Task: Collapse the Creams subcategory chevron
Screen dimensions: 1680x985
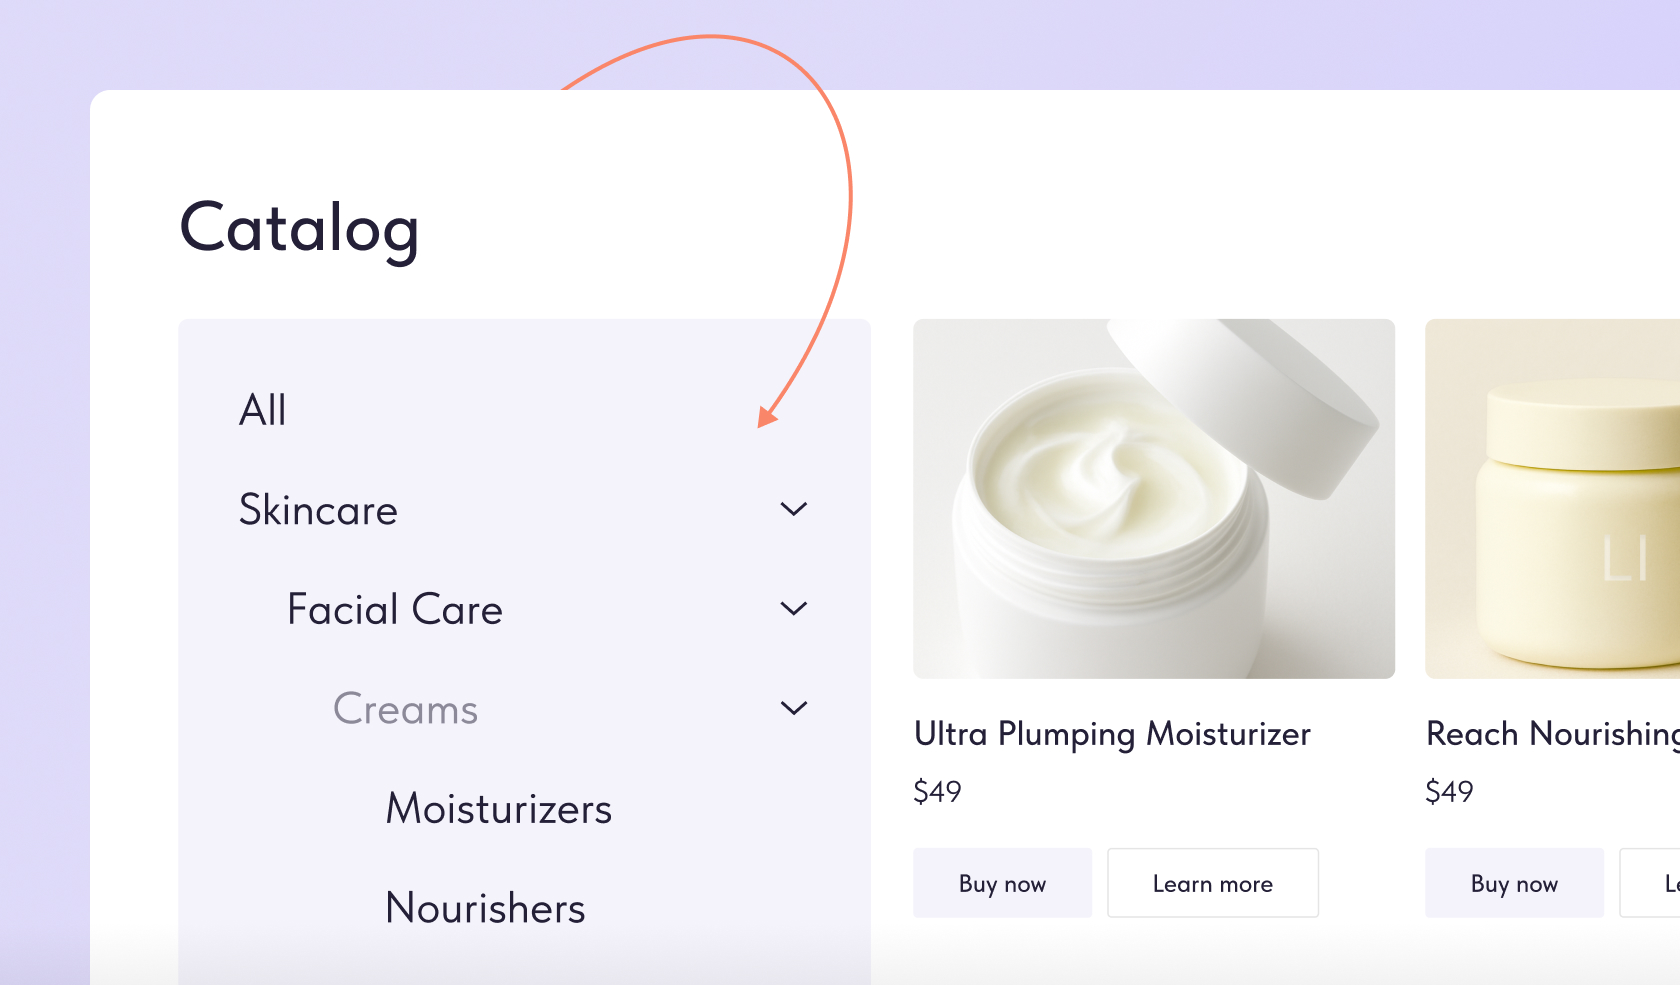Action: [793, 708]
